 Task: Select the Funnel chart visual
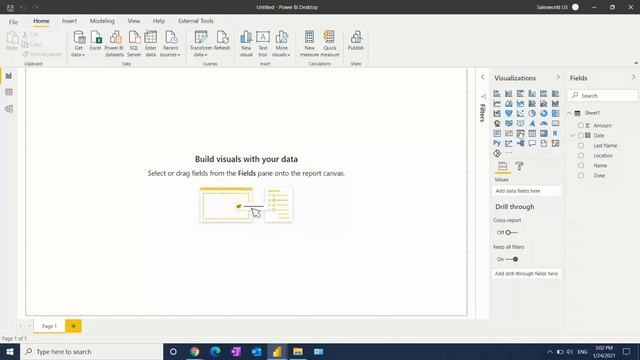coord(509,113)
